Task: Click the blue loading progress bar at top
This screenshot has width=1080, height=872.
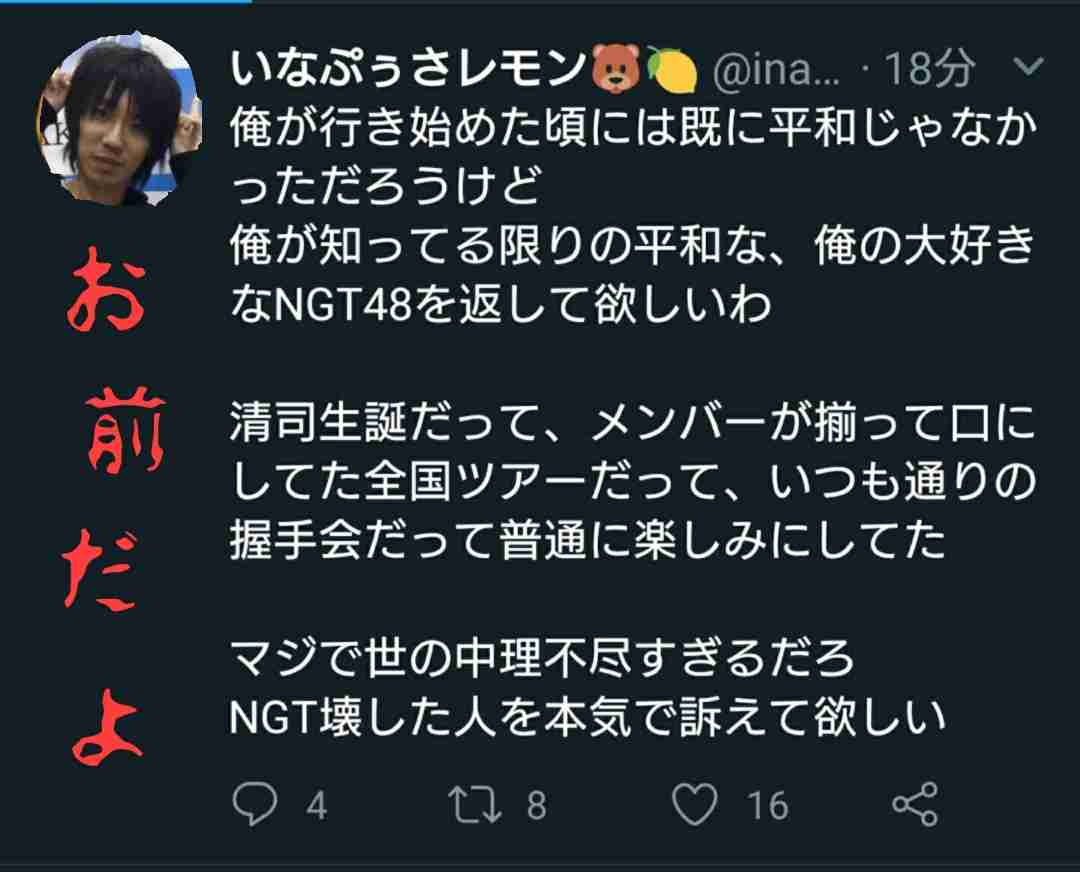Action: click(x=126, y=2)
